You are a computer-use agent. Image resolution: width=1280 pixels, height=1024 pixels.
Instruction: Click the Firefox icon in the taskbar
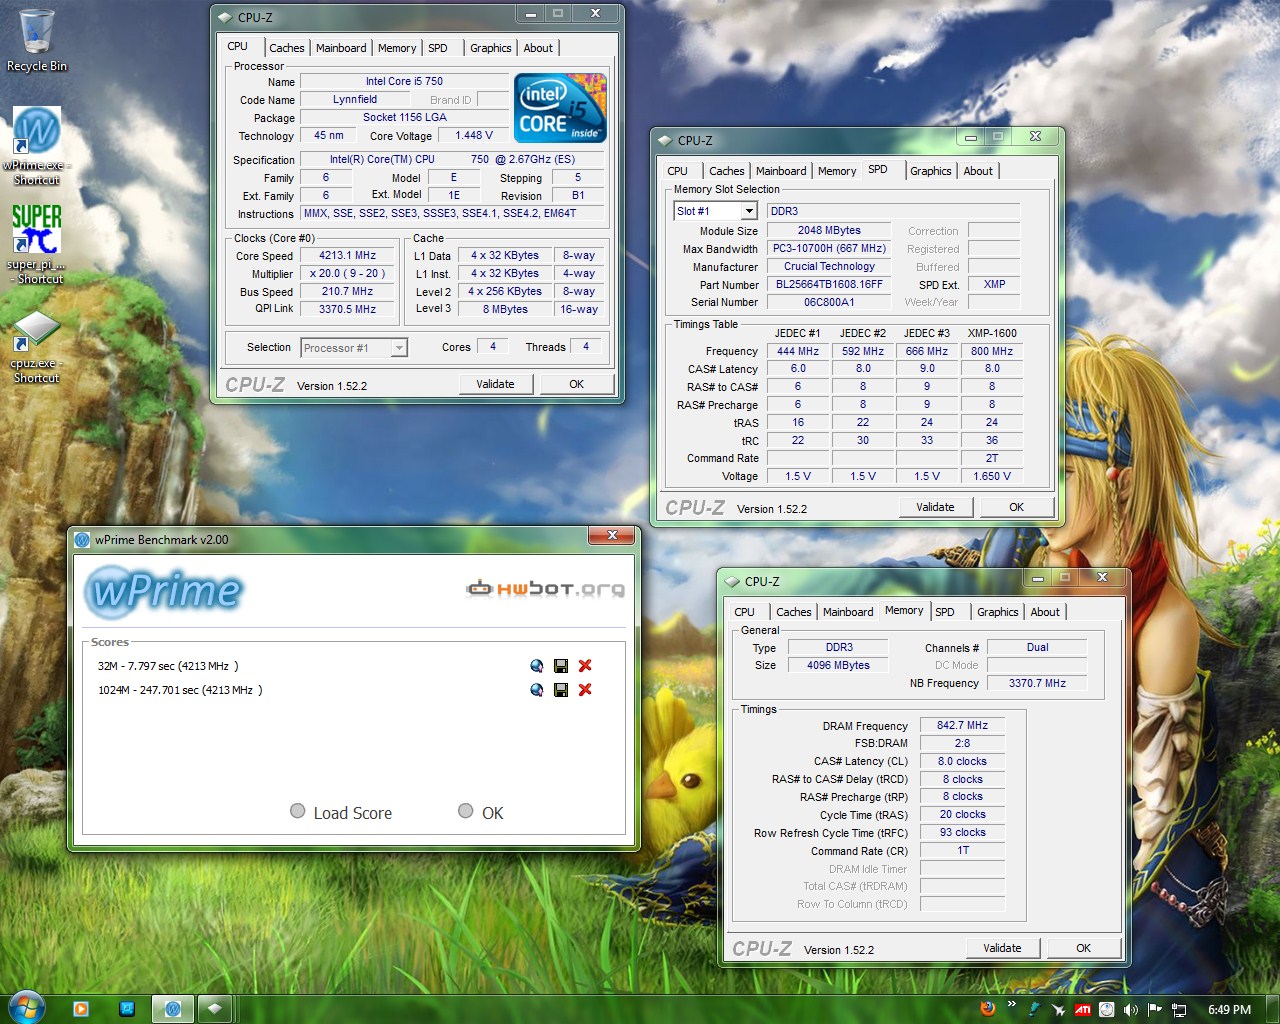pos(988,1009)
